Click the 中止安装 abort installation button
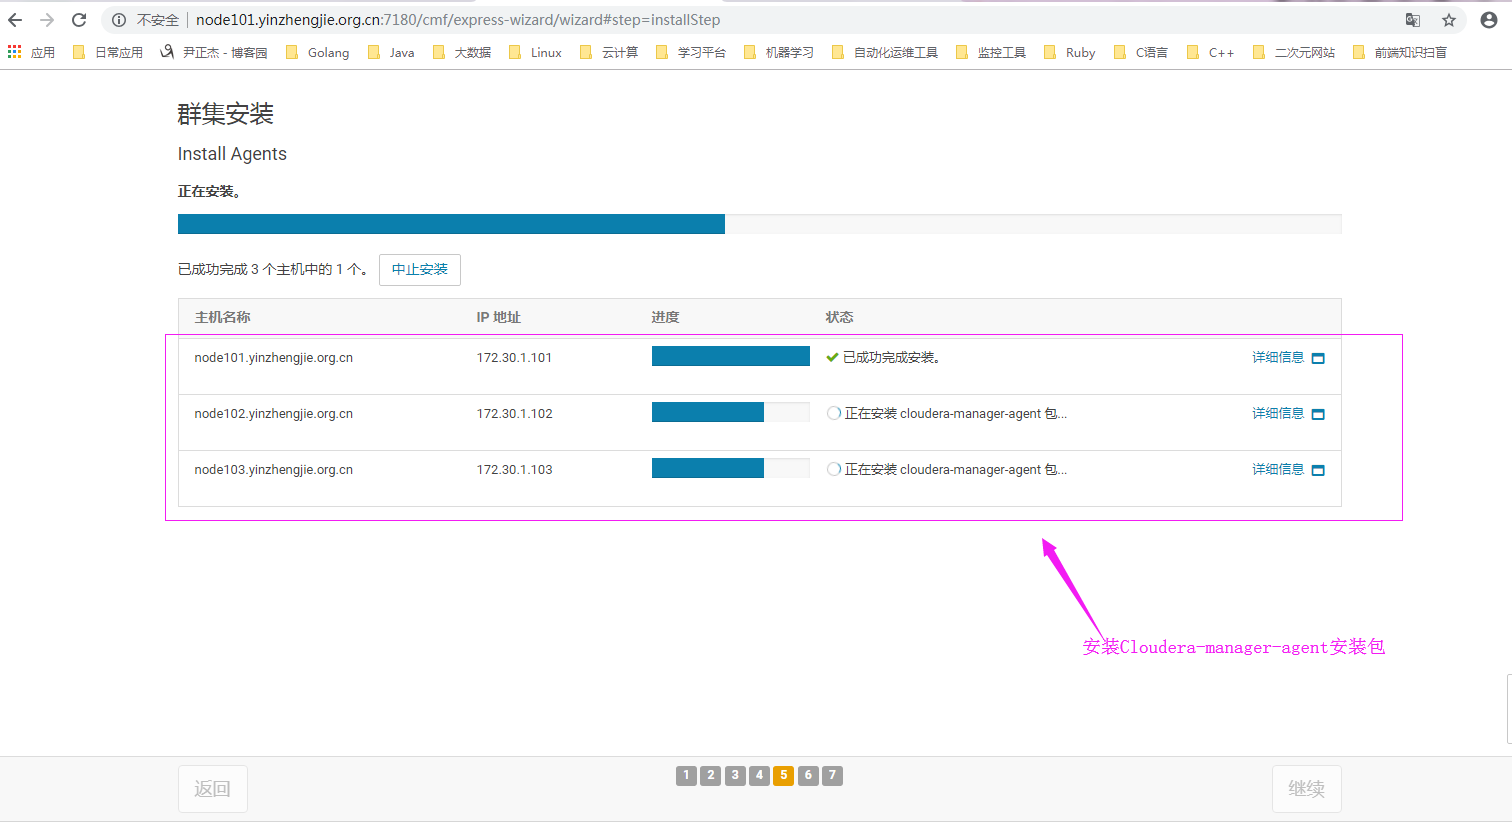The width and height of the screenshot is (1512, 828). [420, 270]
